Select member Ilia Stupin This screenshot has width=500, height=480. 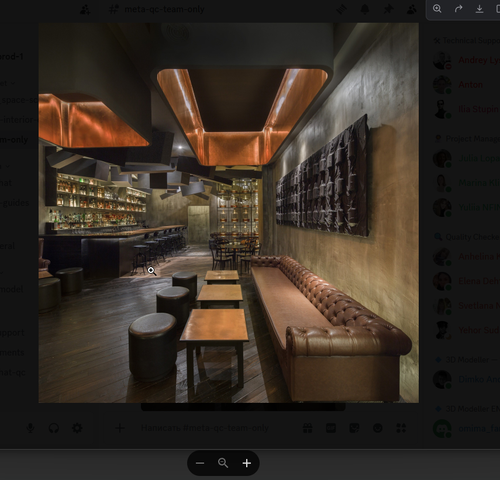pos(466,109)
